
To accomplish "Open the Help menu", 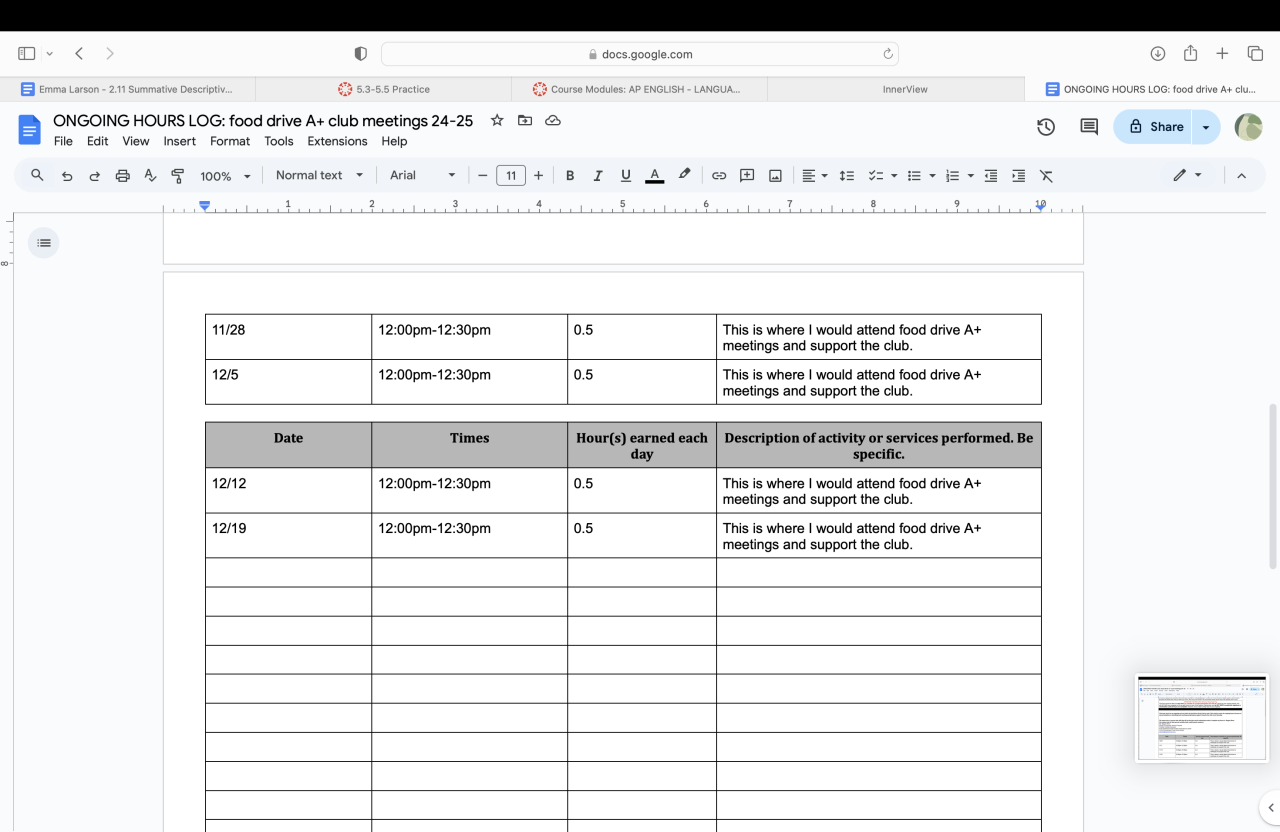I will [x=394, y=141].
